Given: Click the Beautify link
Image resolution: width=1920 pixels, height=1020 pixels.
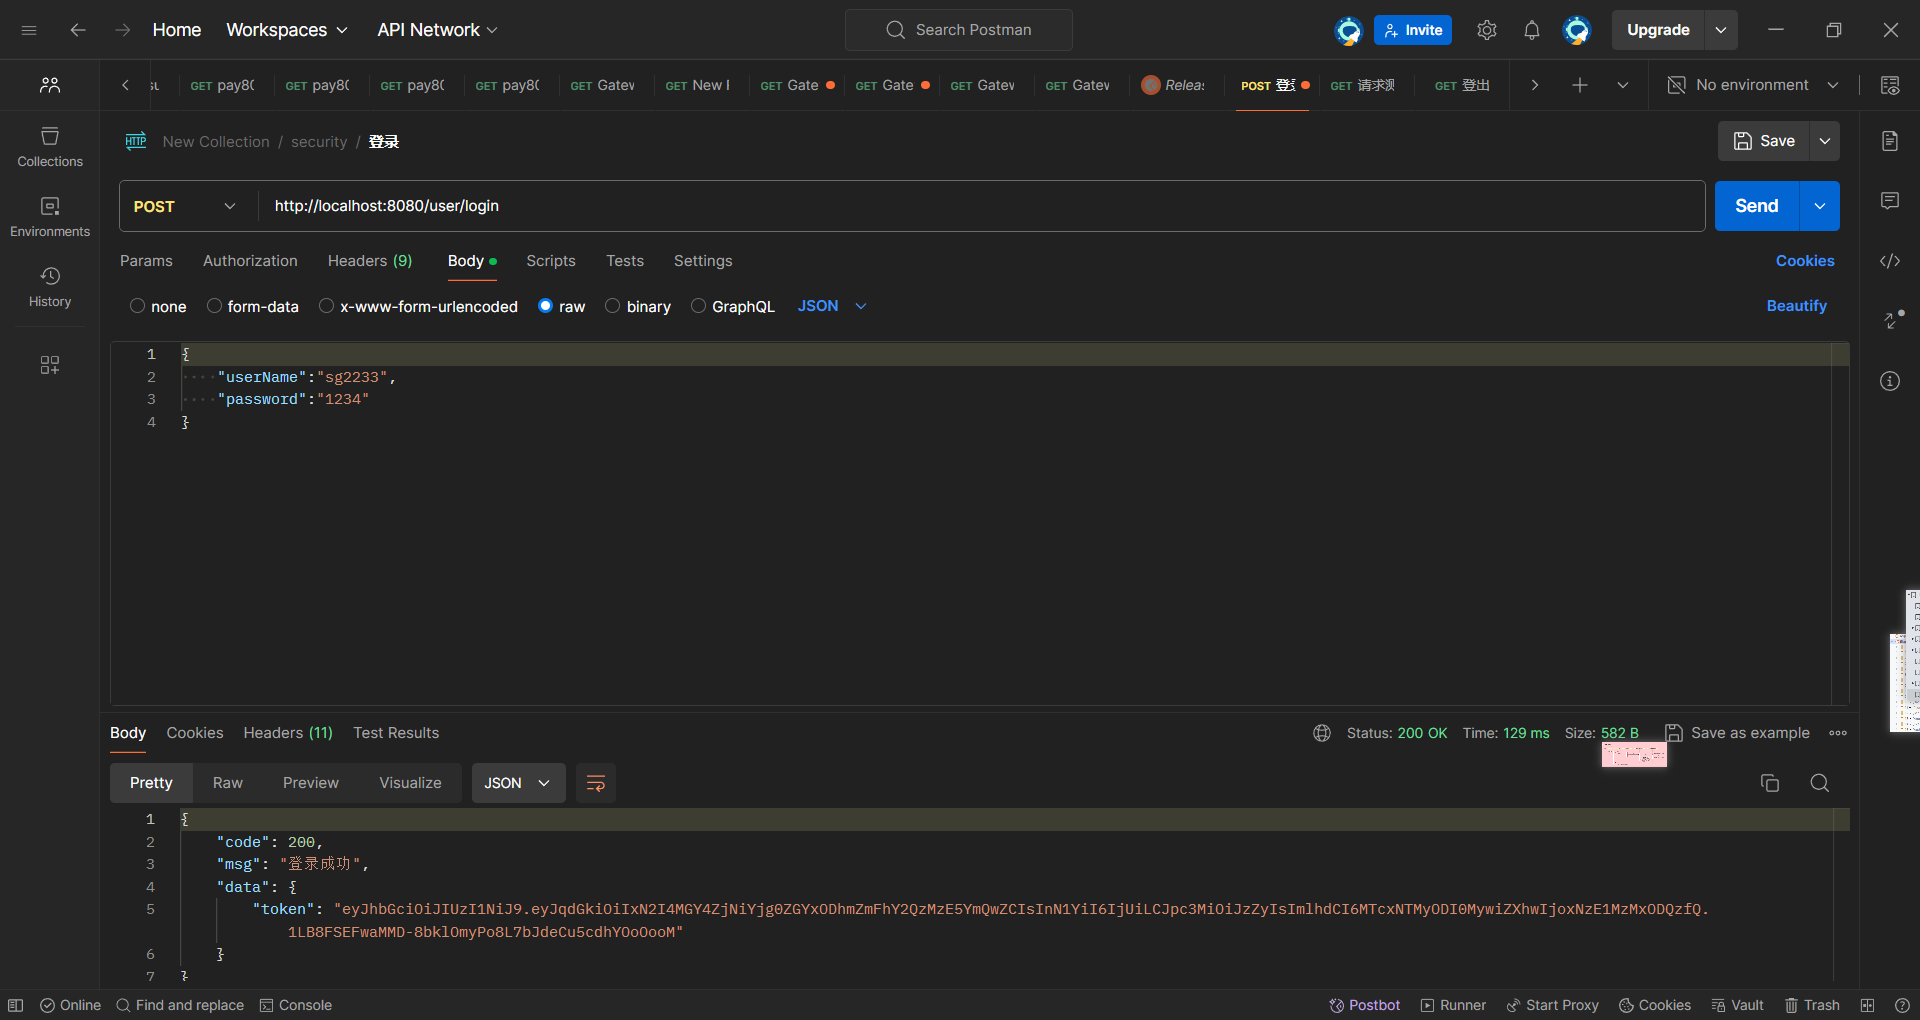Looking at the screenshot, I should pyautogui.click(x=1797, y=306).
